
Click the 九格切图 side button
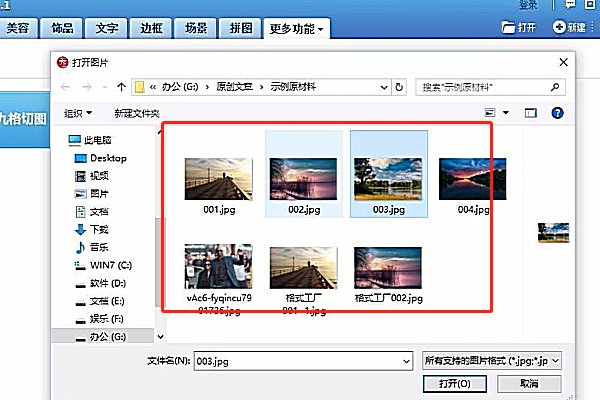[x=24, y=119]
